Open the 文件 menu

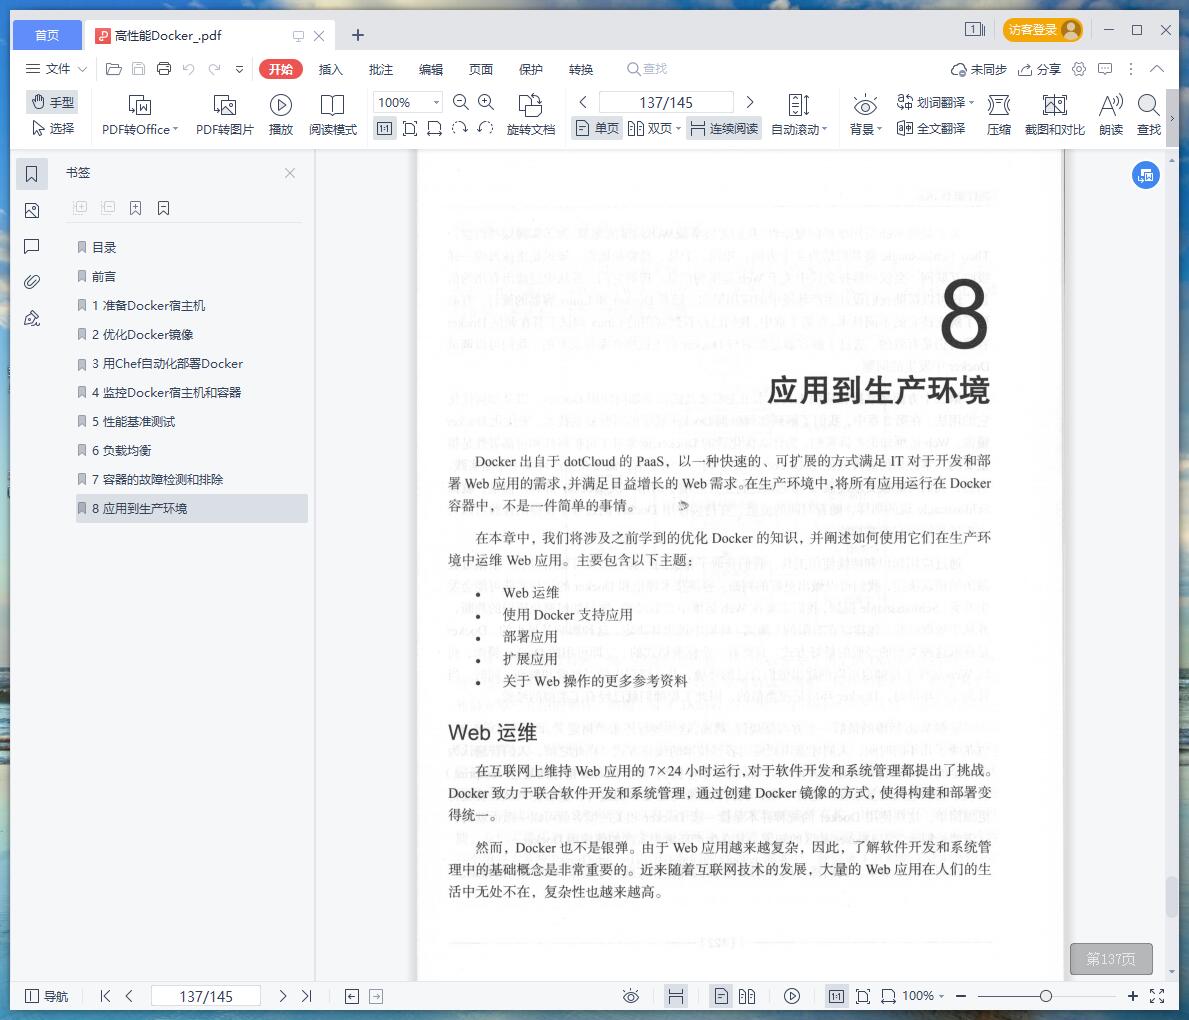tap(56, 69)
